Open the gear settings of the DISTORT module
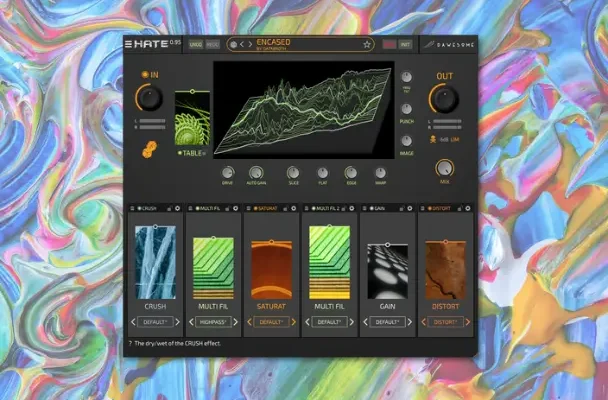The width and height of the screenshot is (608, 400). click(470, 209)
